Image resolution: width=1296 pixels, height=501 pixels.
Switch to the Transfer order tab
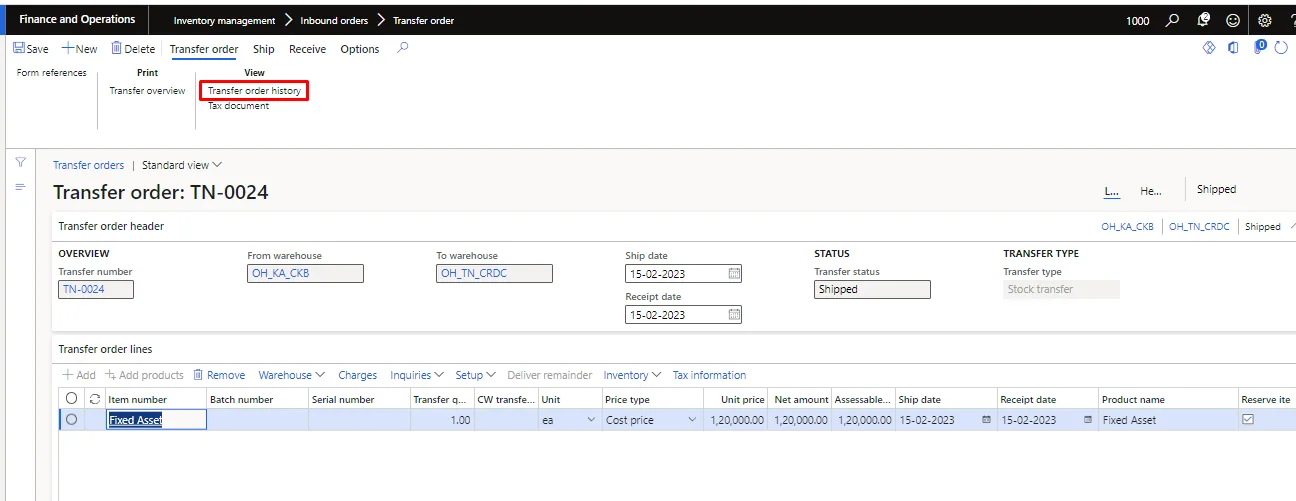[204, 49]
